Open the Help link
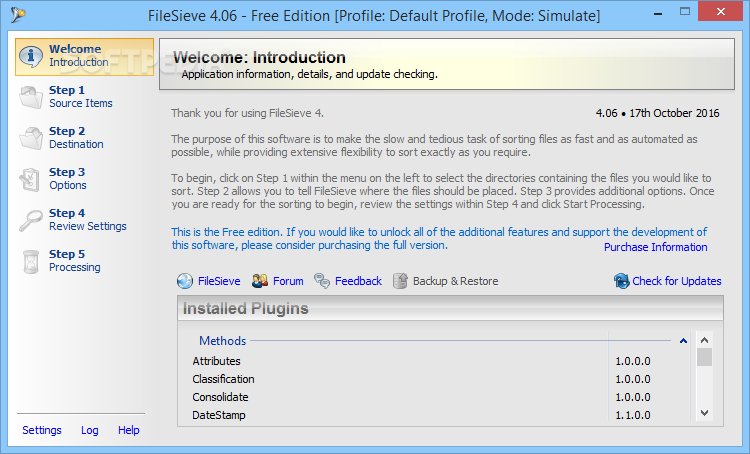Image resolution: width=750 pixels, height=454 pixels. (129, 430)
